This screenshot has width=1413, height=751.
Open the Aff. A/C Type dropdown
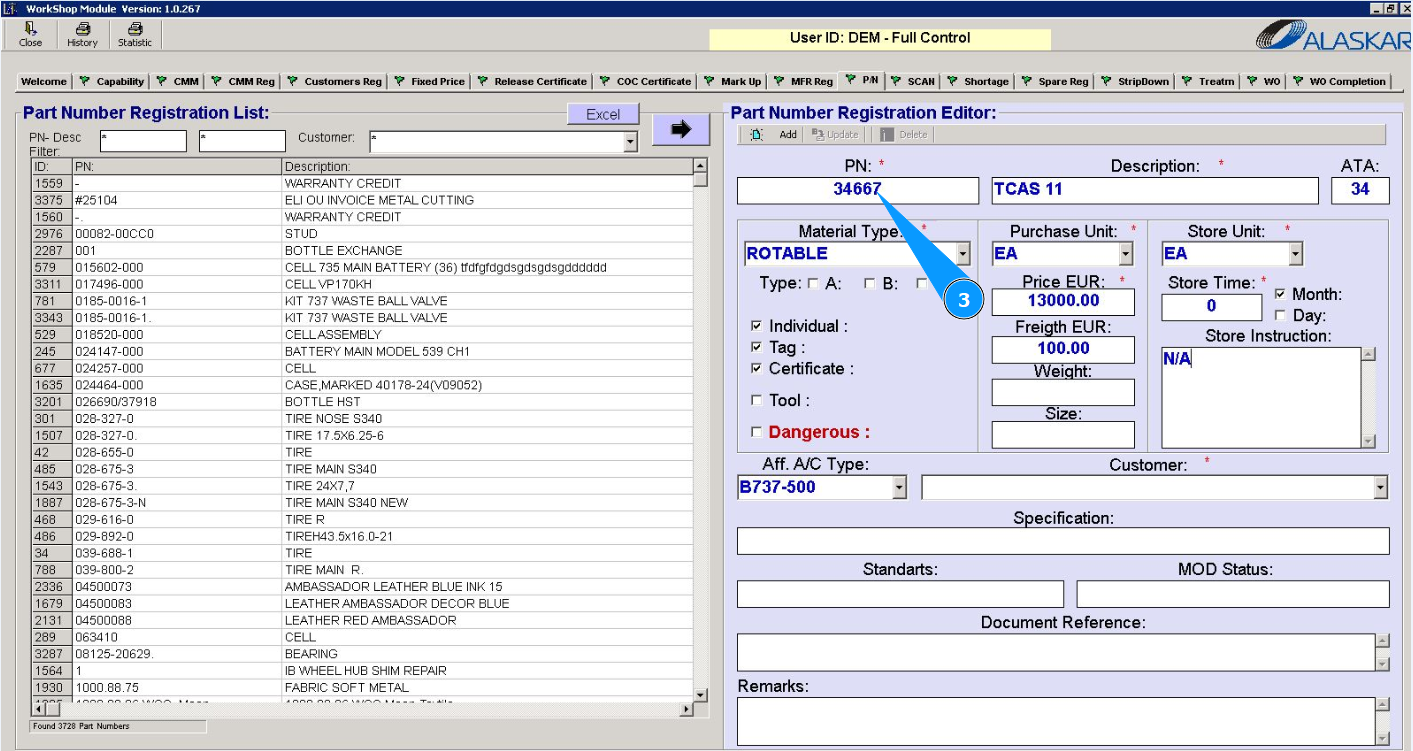pyautogui.click(x=899, y=488)
